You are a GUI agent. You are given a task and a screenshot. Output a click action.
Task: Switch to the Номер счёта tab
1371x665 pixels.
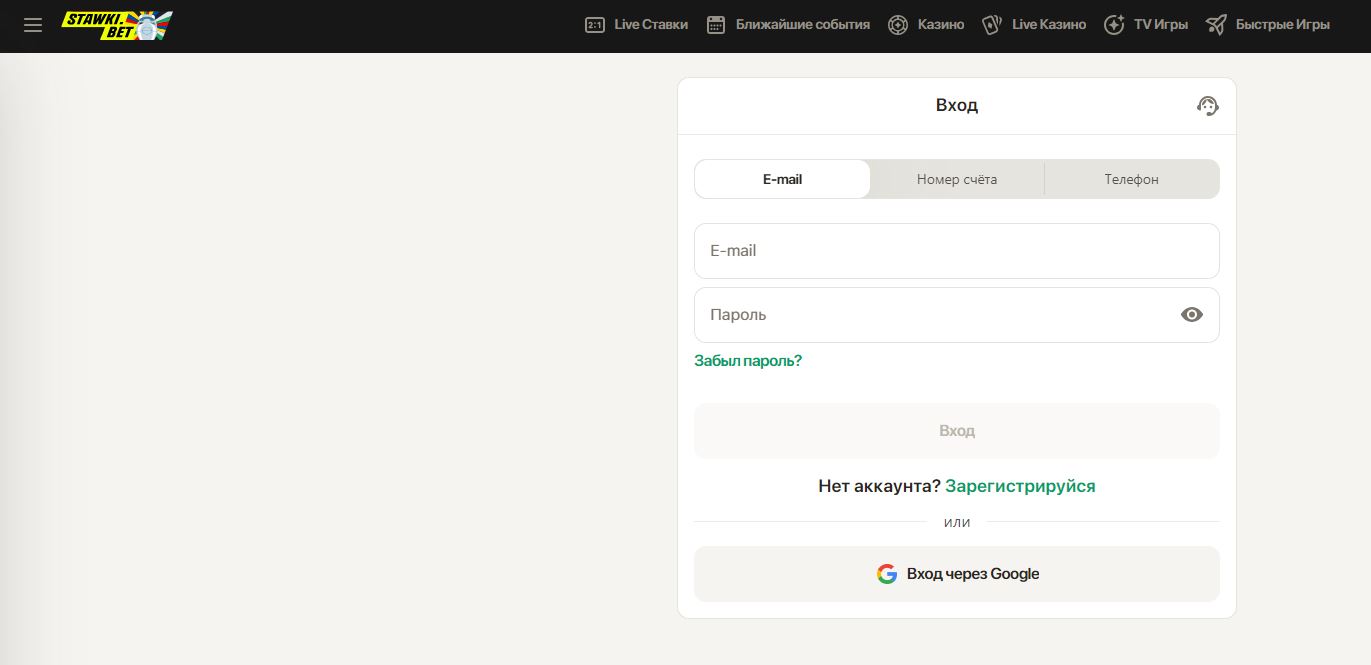(x=957, y=179)
